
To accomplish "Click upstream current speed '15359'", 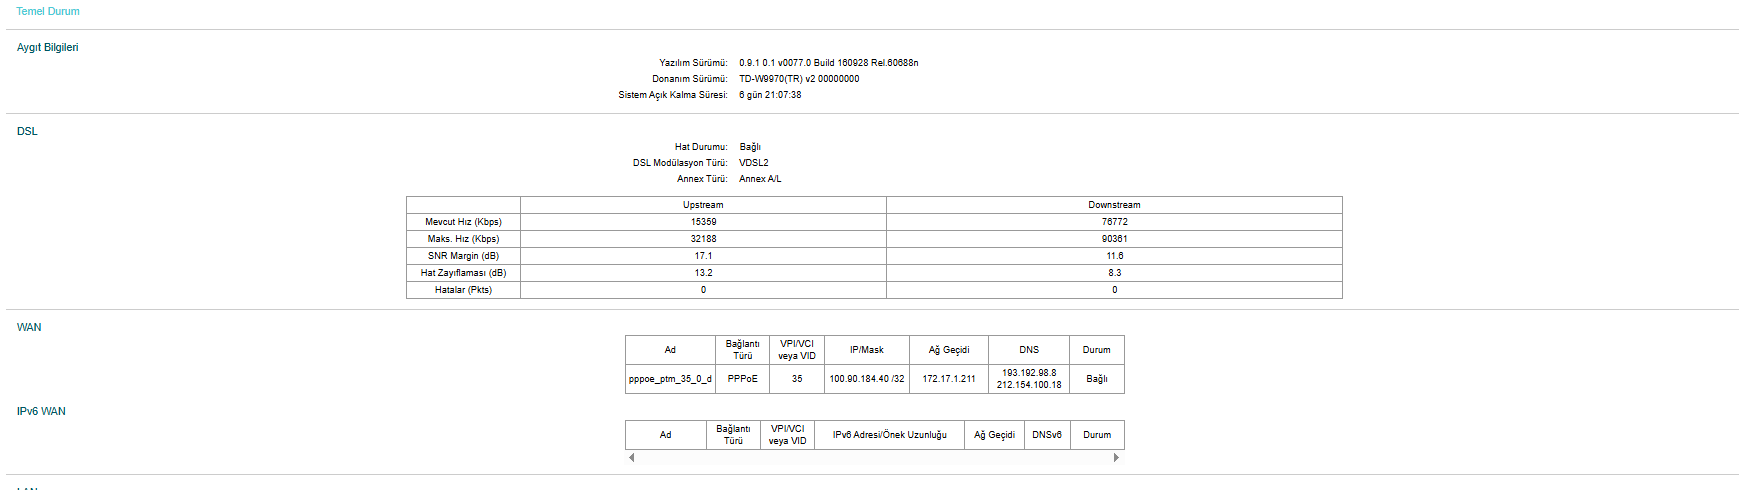I will (x=703, y=222).
